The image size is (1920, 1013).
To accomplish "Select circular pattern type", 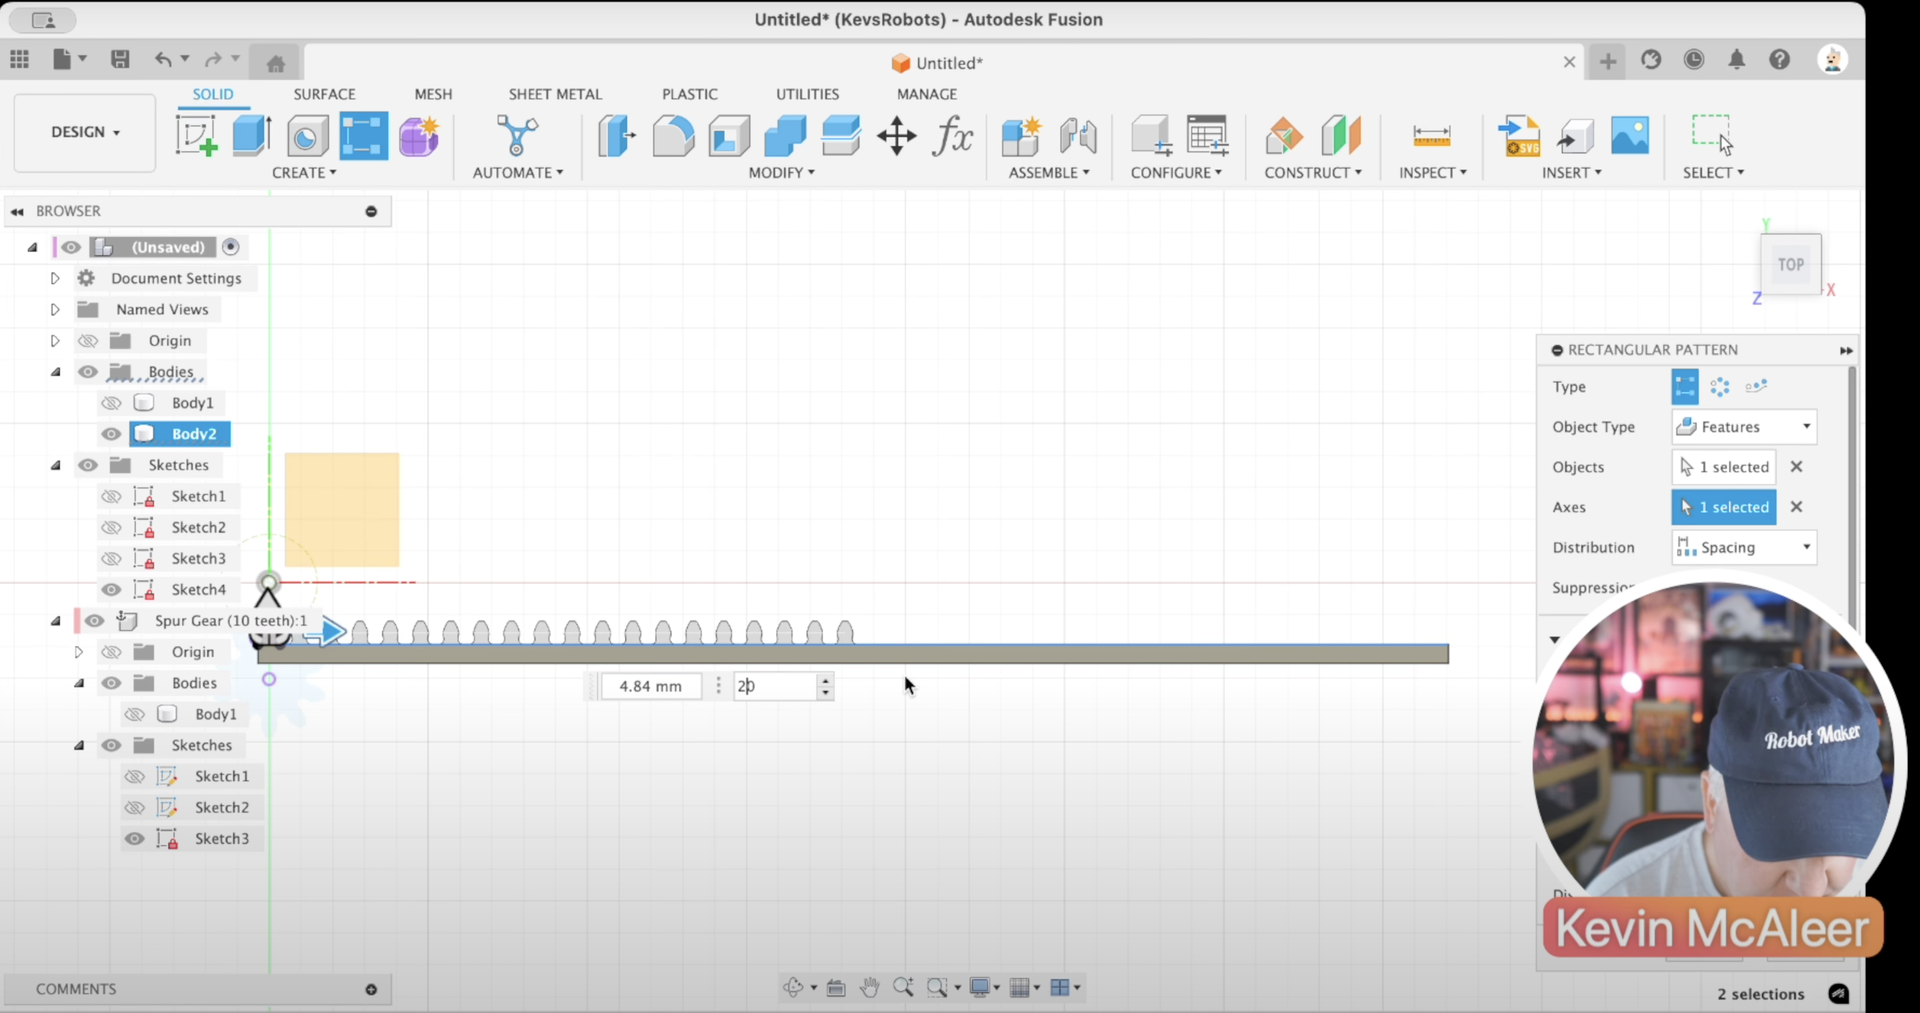I will click(x=1720, y=387).
